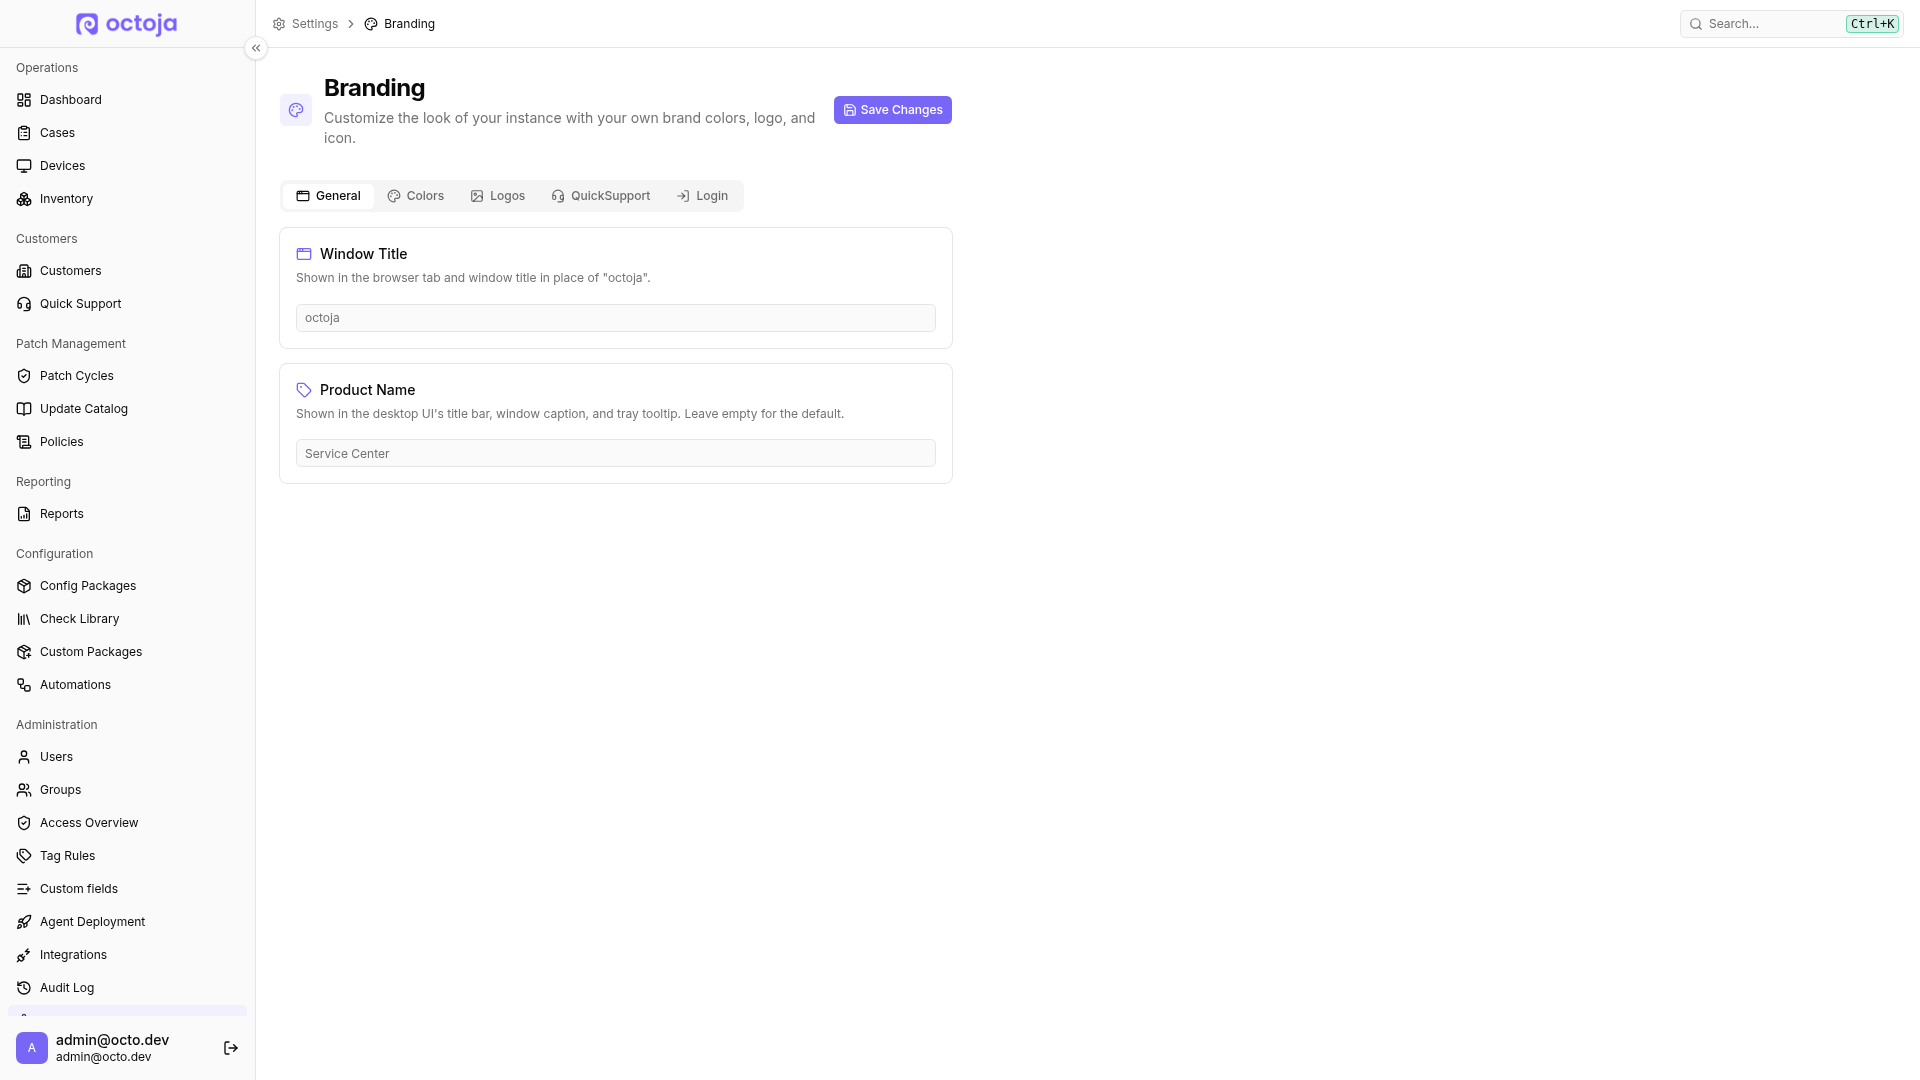Open Cases via its clipboard icon
This screenshot has height=1080, width=1920.
pos(24,133)
